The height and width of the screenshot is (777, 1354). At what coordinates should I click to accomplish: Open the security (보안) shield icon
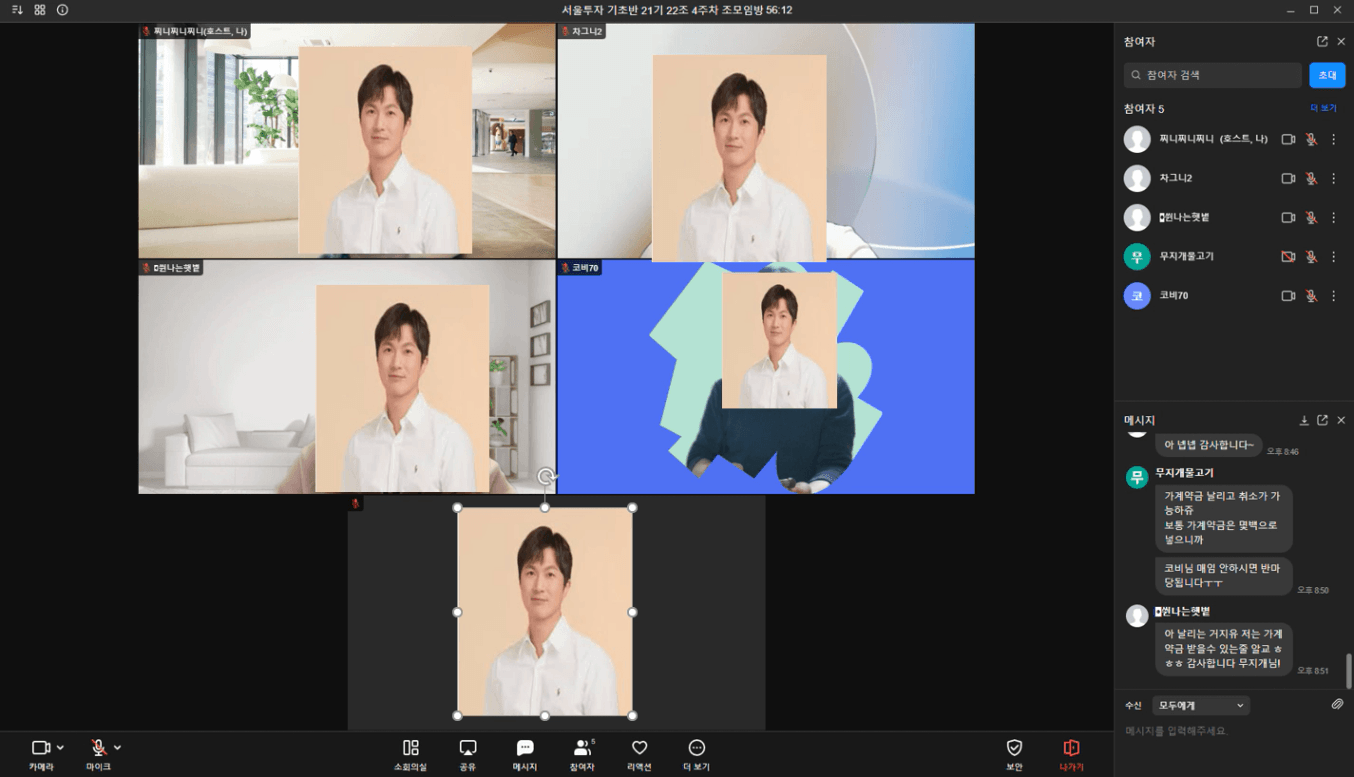pos(1014,749)
